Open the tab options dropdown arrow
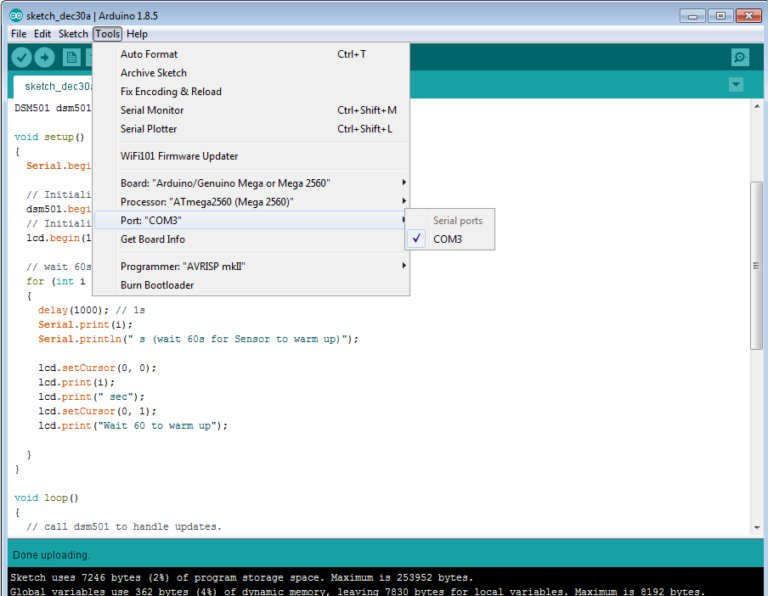768x596 pixels. click(737, 85)
